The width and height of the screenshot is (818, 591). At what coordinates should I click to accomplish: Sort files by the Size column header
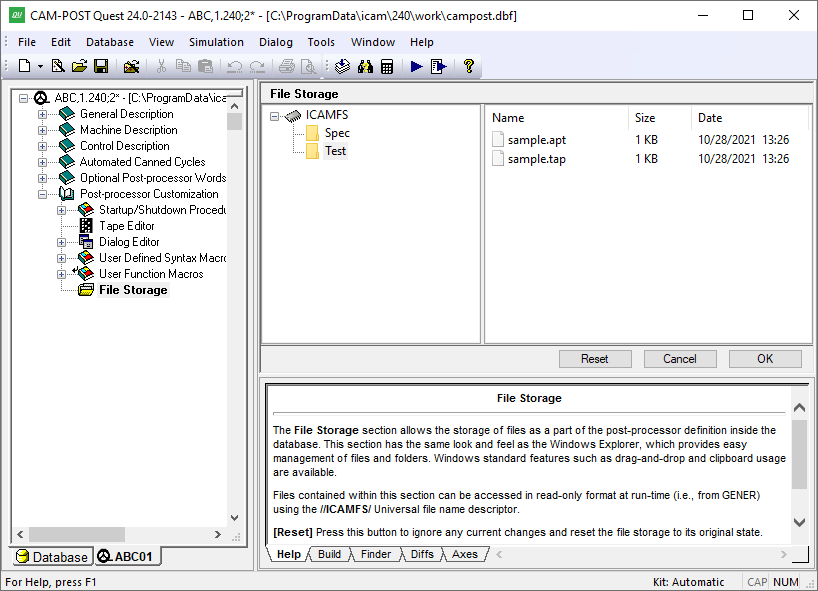coord(660,118)
